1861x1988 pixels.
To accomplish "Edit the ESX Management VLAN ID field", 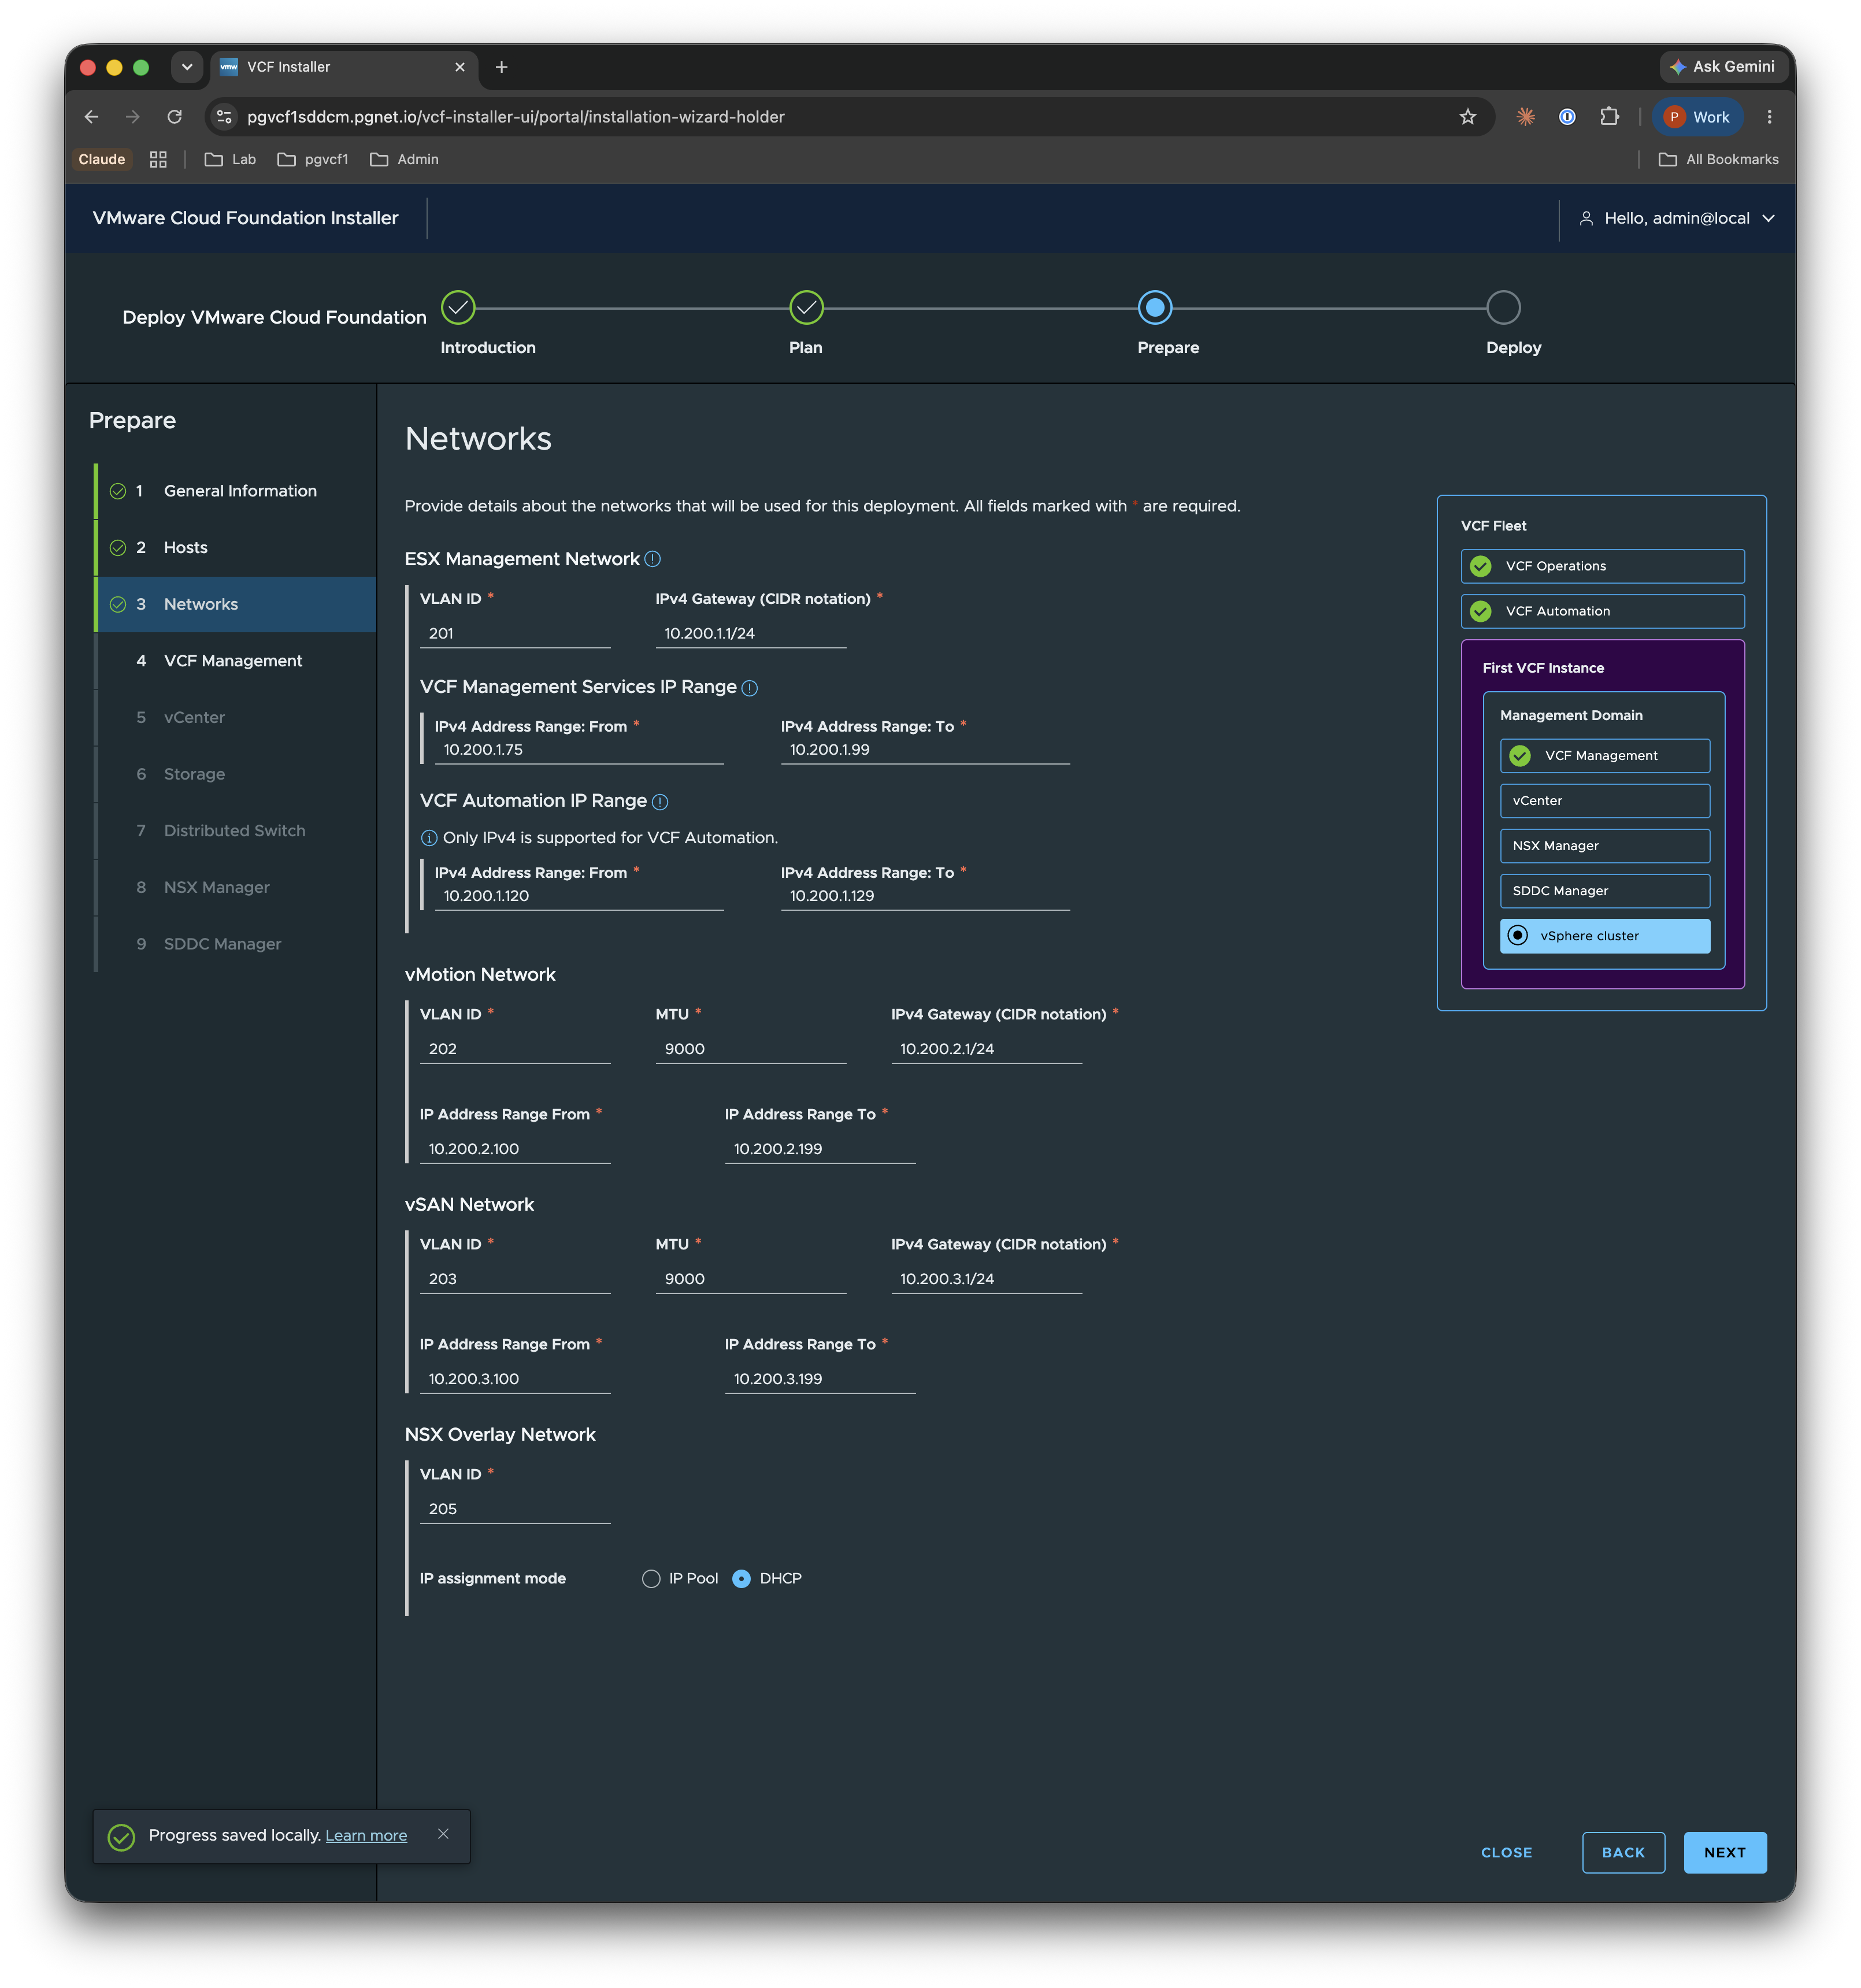I will 514,633.
